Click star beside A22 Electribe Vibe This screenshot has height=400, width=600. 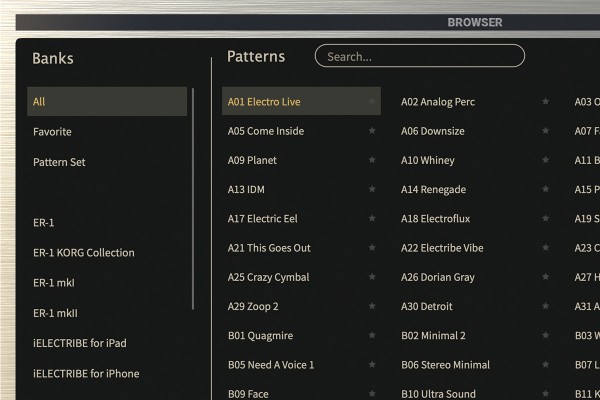(x=546, y=248)
